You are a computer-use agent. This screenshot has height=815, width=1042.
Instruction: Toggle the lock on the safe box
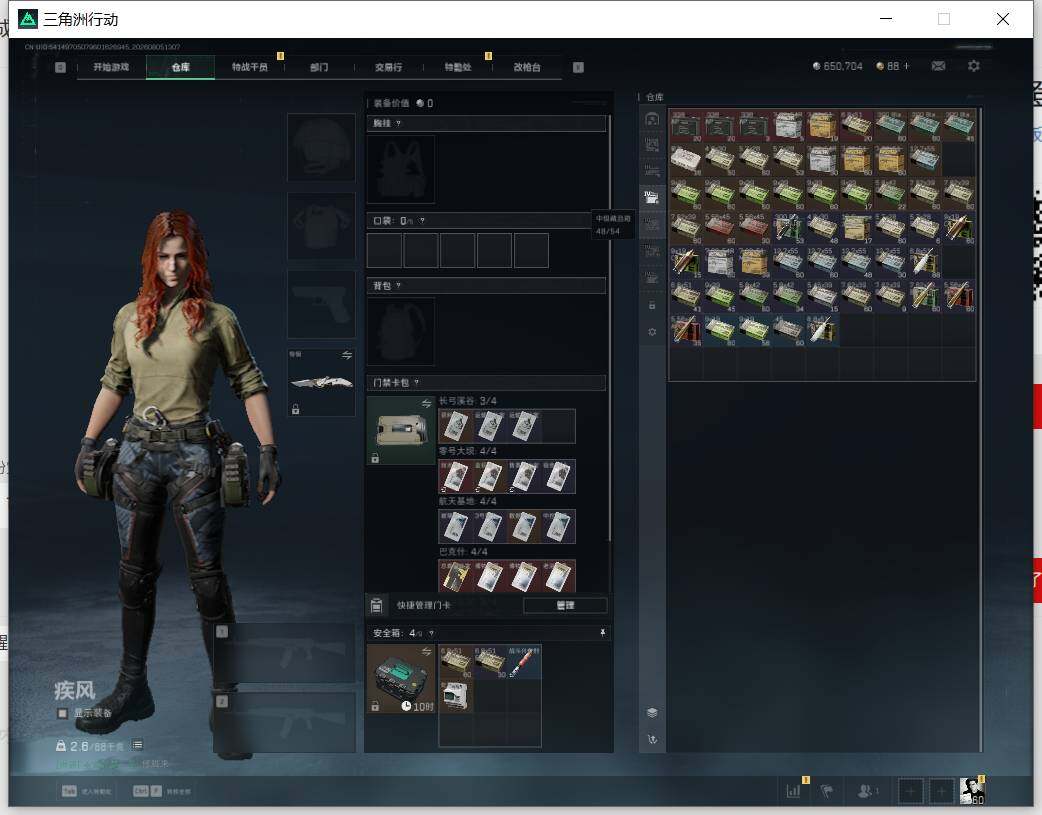pyautogui.click(x=375, y=706)
